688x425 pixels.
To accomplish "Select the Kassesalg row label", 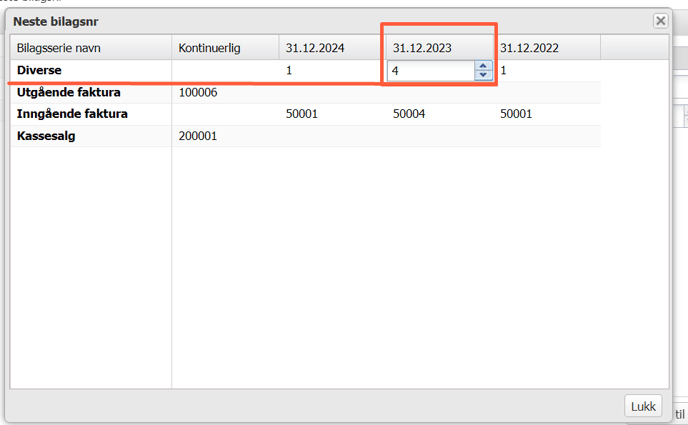I will tap(46, 136).
